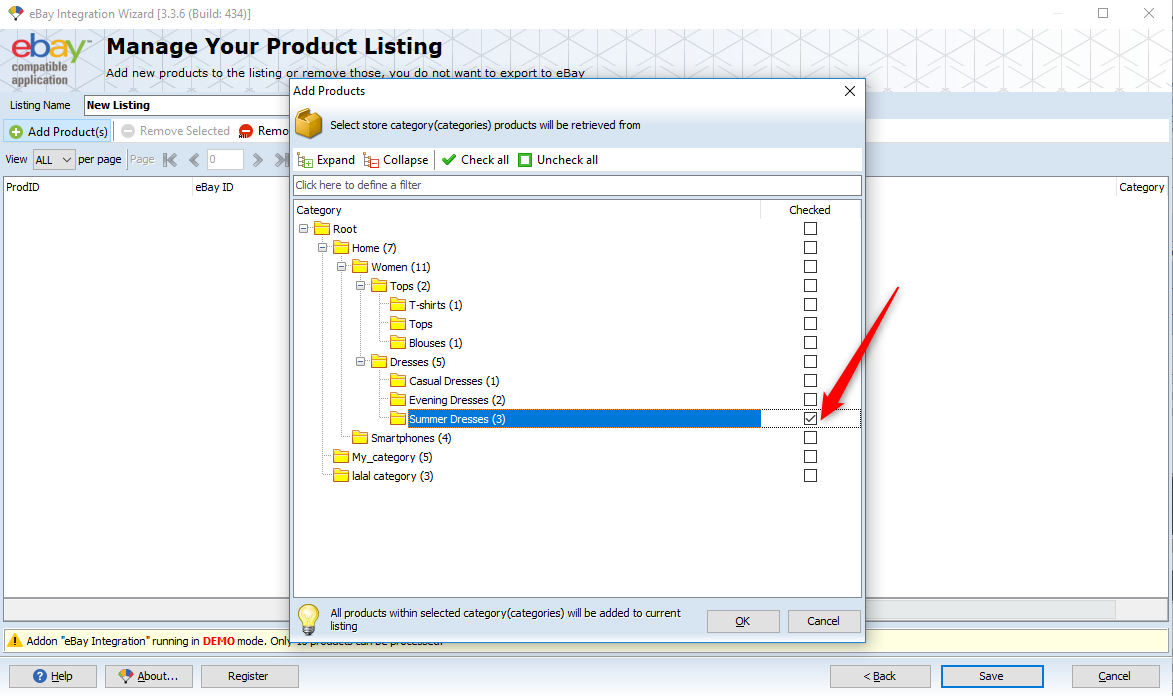Click the green Check all checkmark
Image resolution: width=1173 pixels, height=696 pixels.
(449, 159)
